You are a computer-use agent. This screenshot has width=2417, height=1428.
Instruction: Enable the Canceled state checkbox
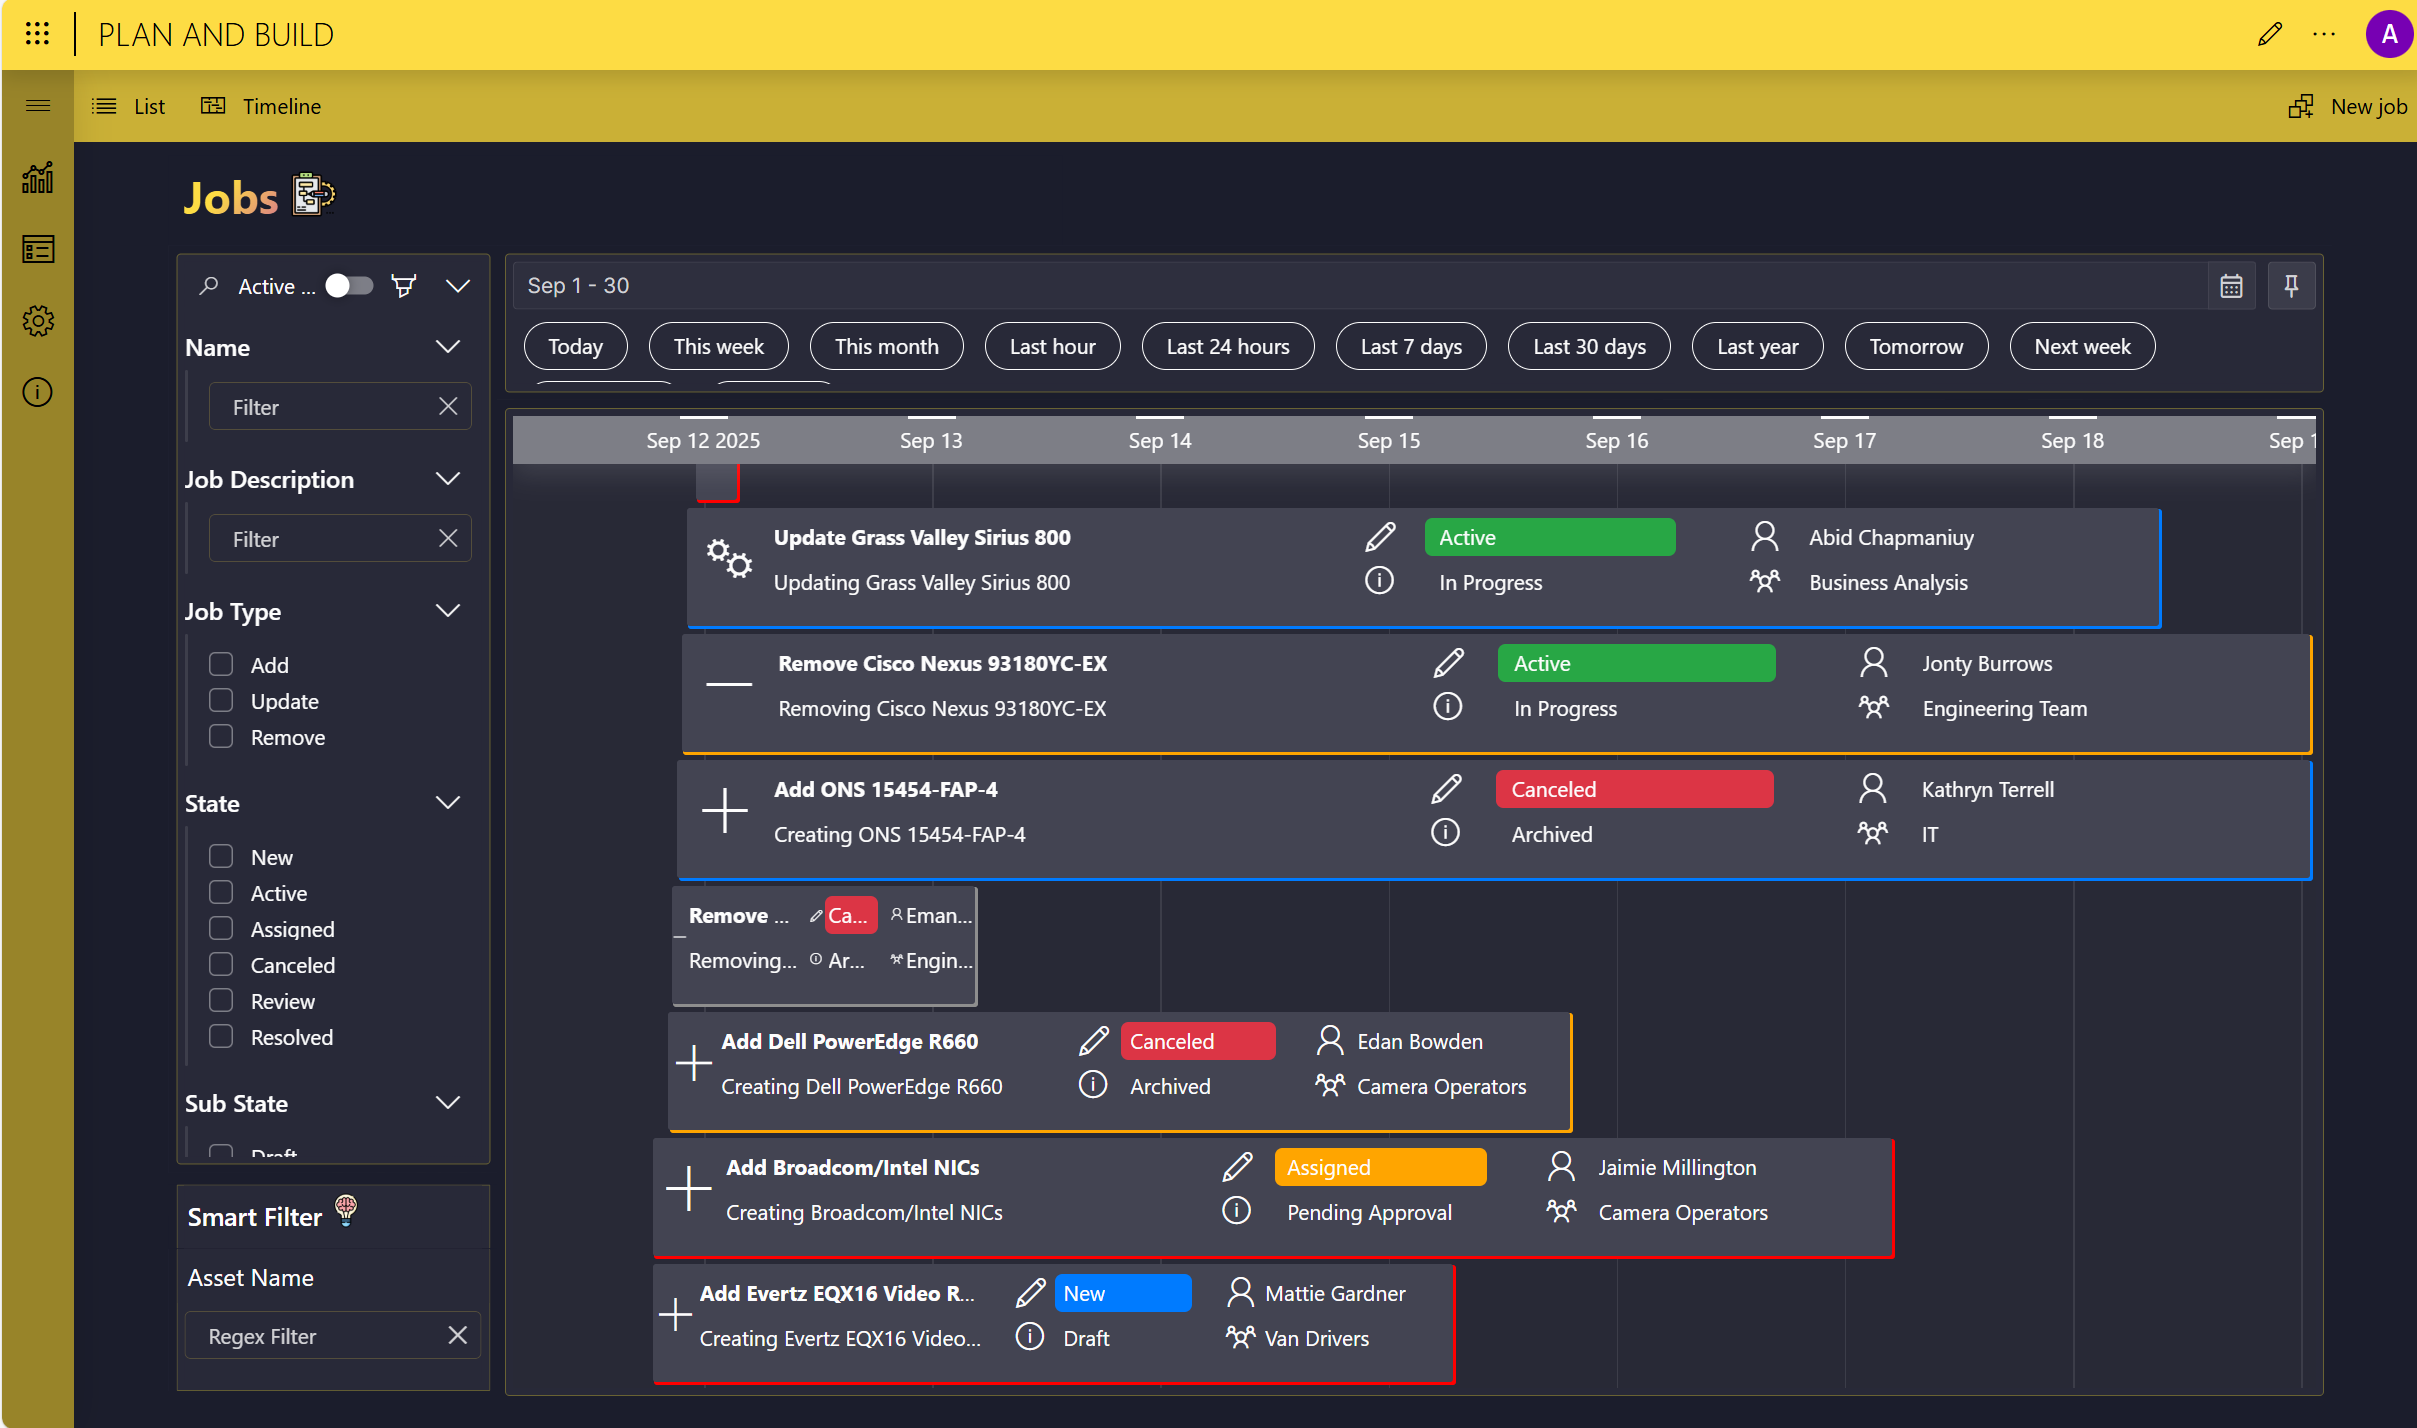[221, 965]
